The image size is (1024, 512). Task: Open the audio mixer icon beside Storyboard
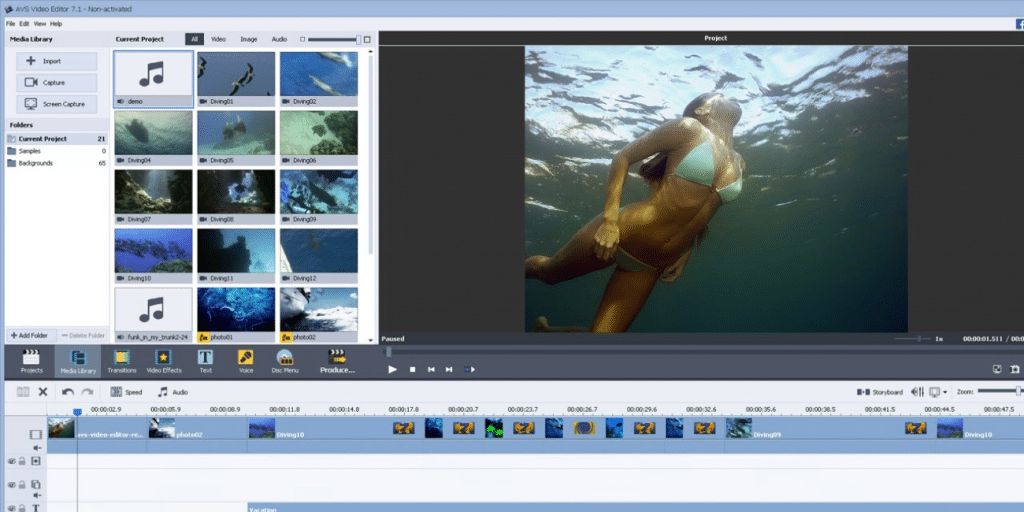pos(918,392)
